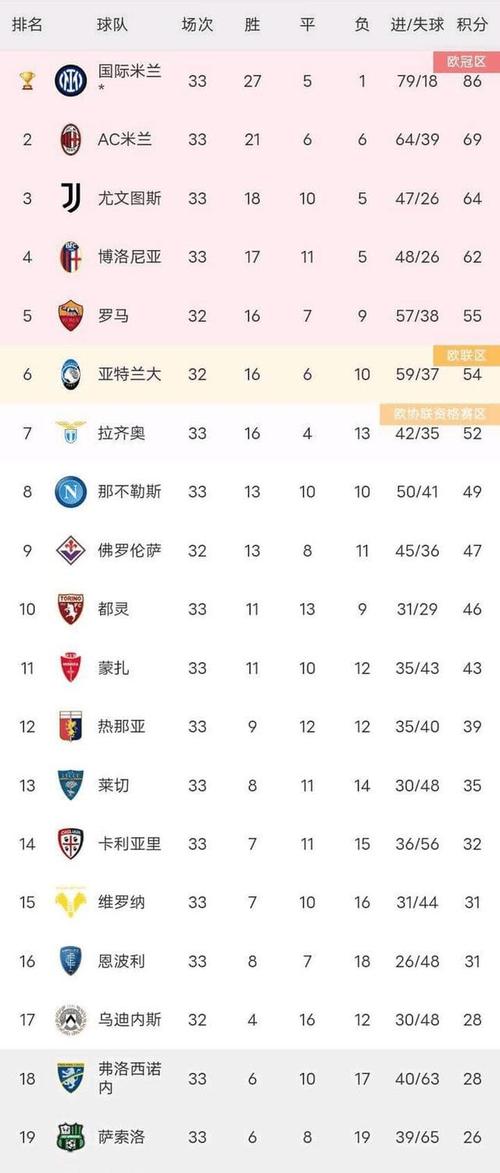Open the Udinese club crest
This screenshot has height=1173, width=500.
point(70,1020)
